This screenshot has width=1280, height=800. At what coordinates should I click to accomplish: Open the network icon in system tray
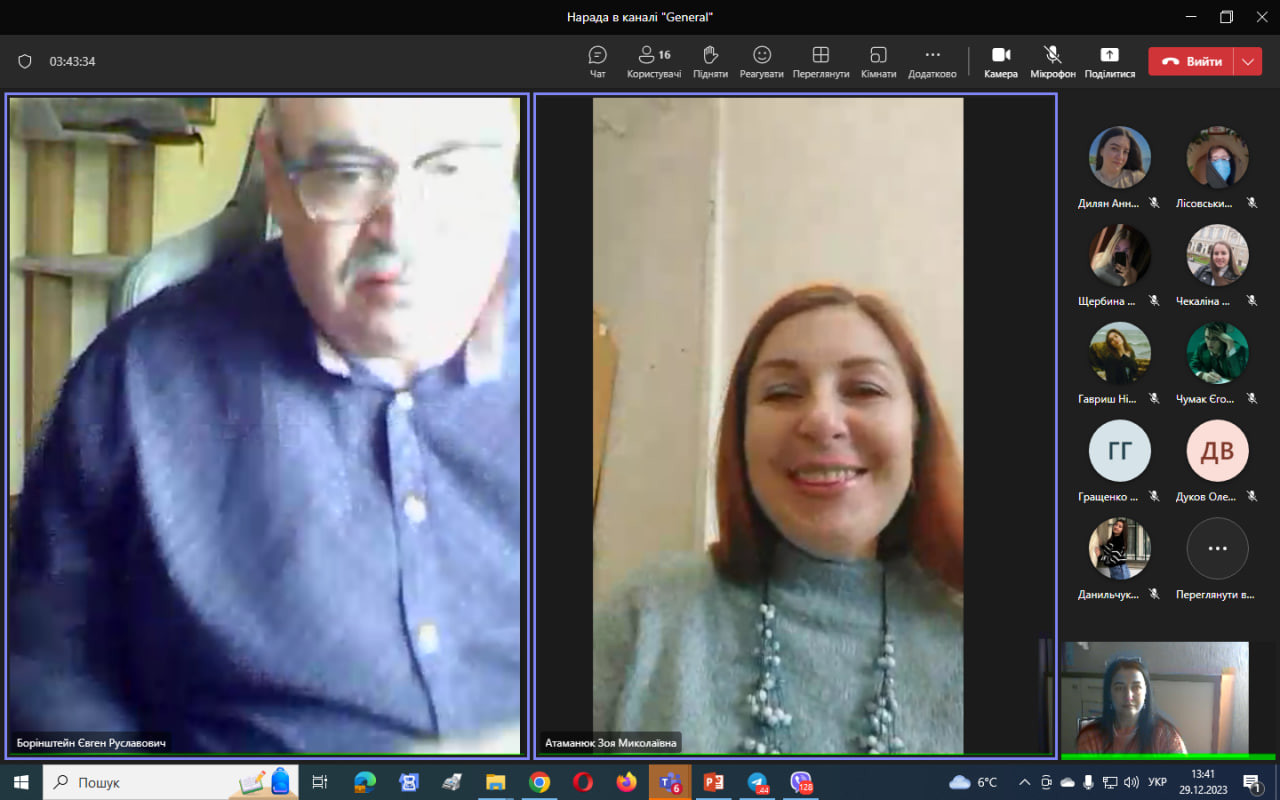1110,782
